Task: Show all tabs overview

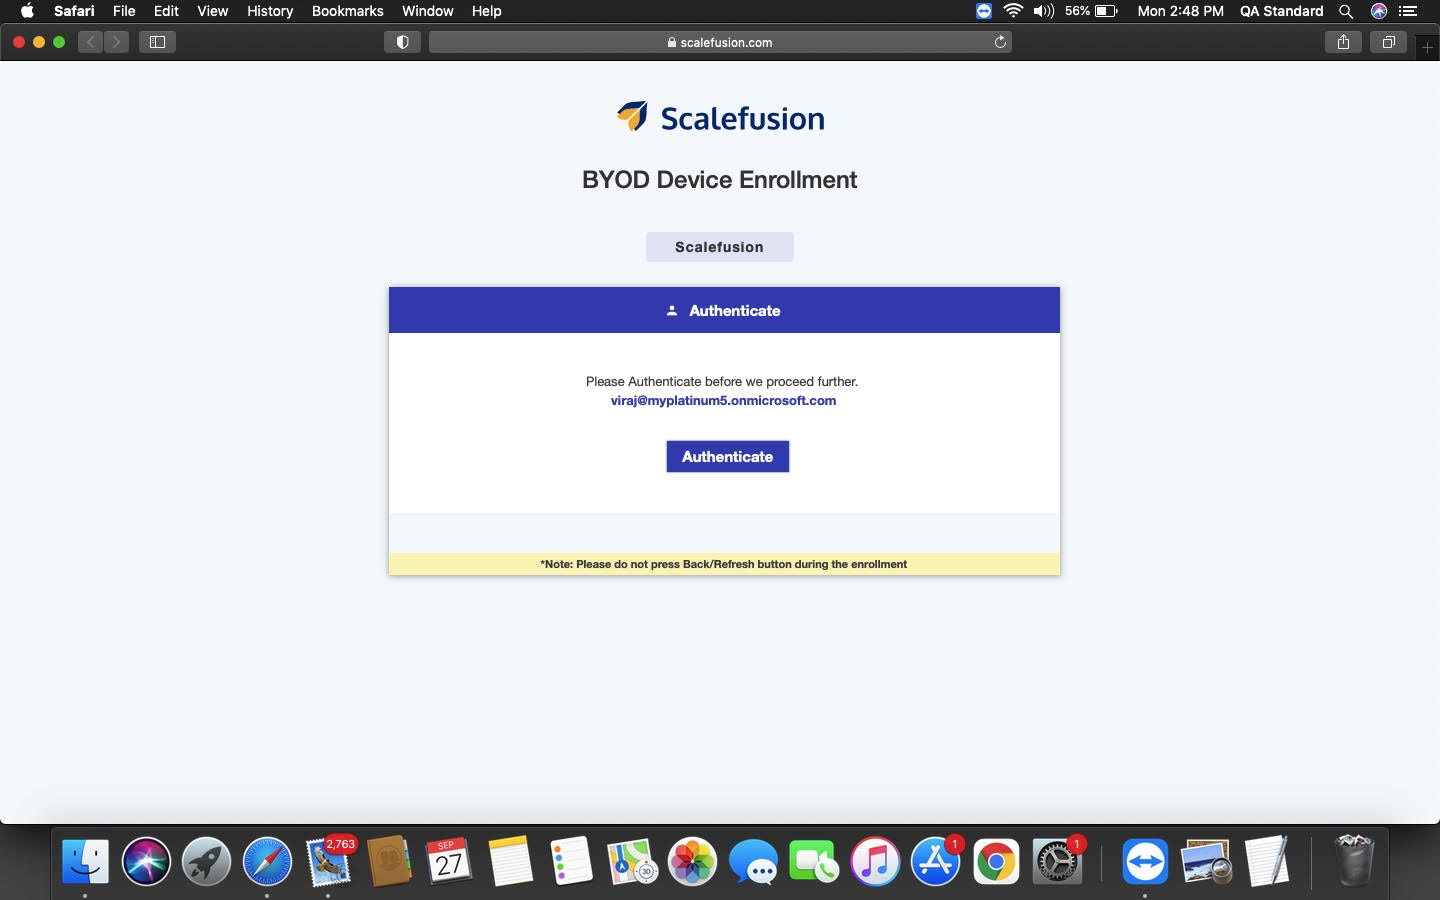Action: [1388, 42]
